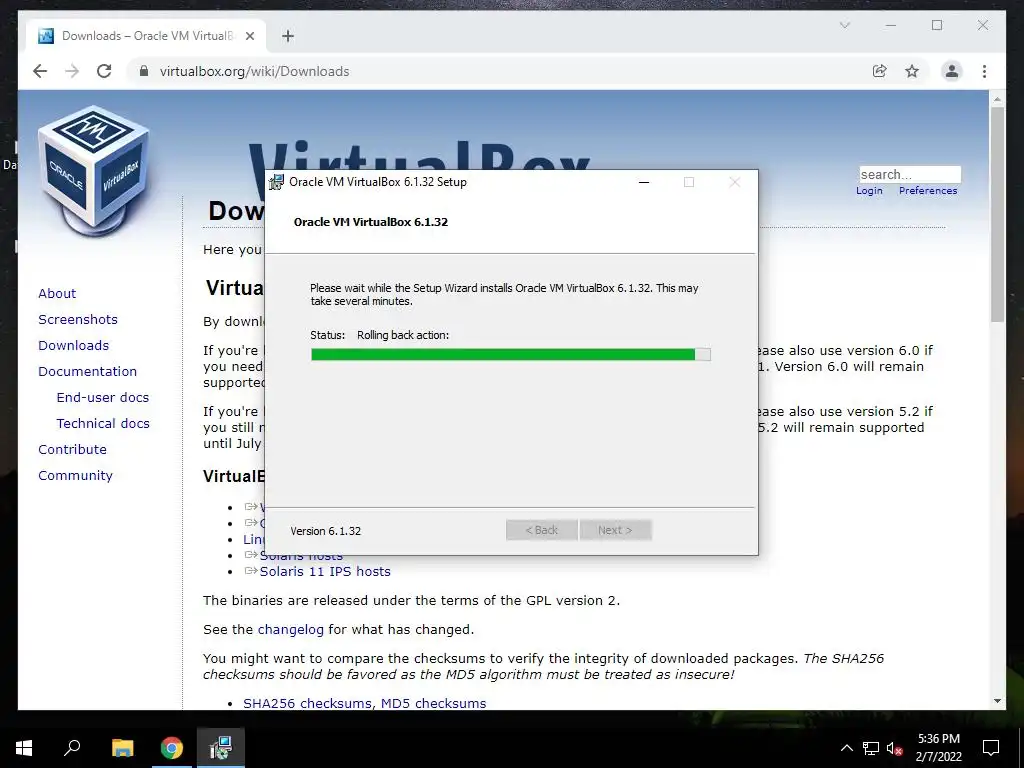This screenshot has width=1024, height=768.
Task: Click the browser forward arrow
Action: 72,71
